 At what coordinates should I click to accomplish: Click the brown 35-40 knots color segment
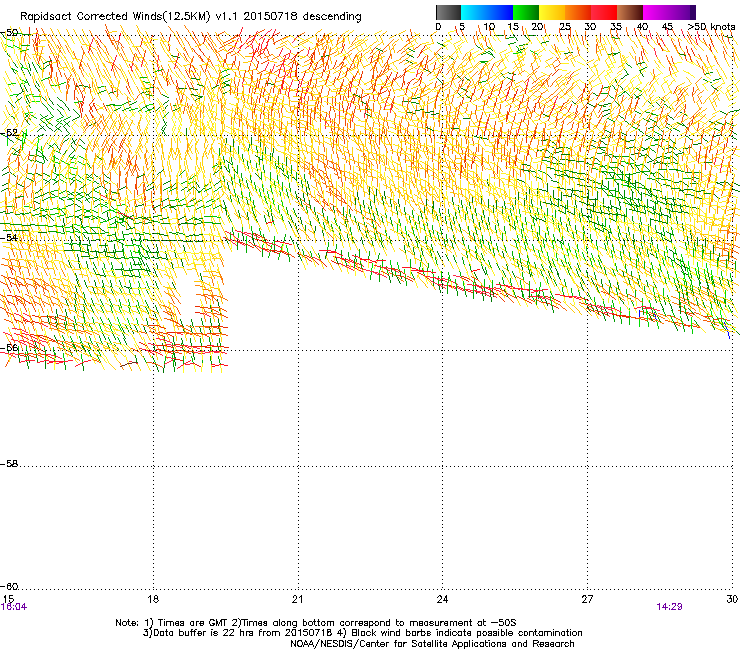pyautogui.click(x=630, y=12)
